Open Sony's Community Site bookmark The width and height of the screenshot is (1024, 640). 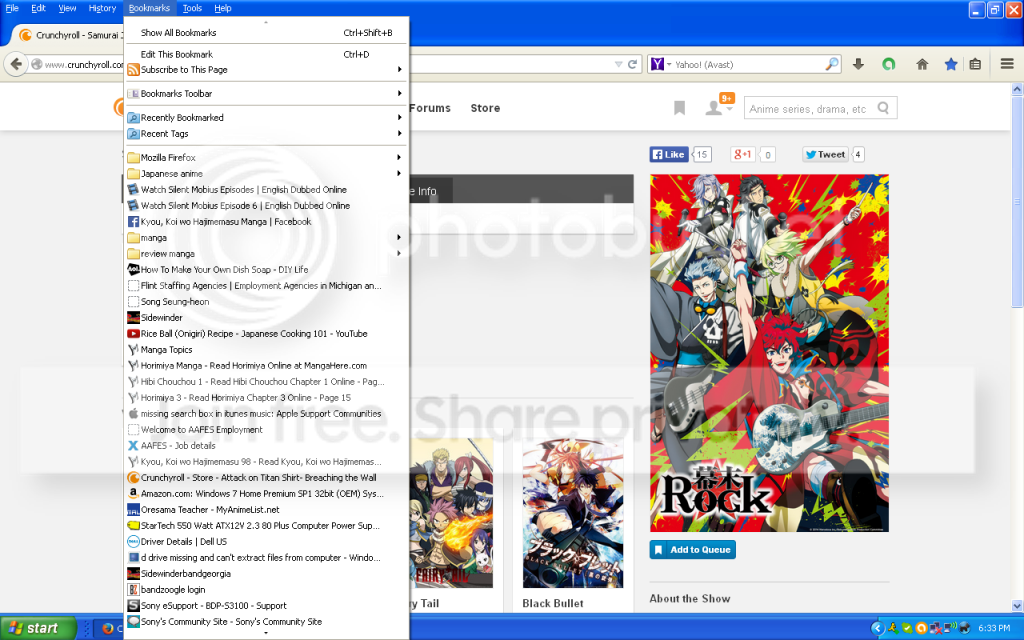tap(266, 622)
